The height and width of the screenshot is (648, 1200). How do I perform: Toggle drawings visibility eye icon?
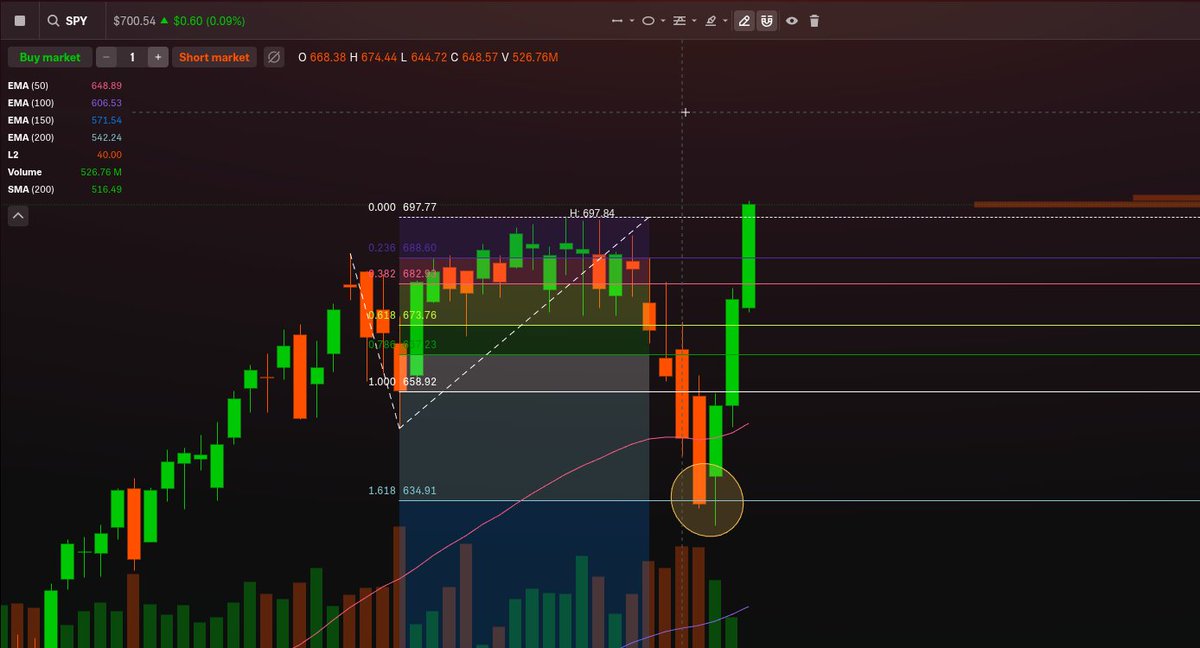coord(792,20)
